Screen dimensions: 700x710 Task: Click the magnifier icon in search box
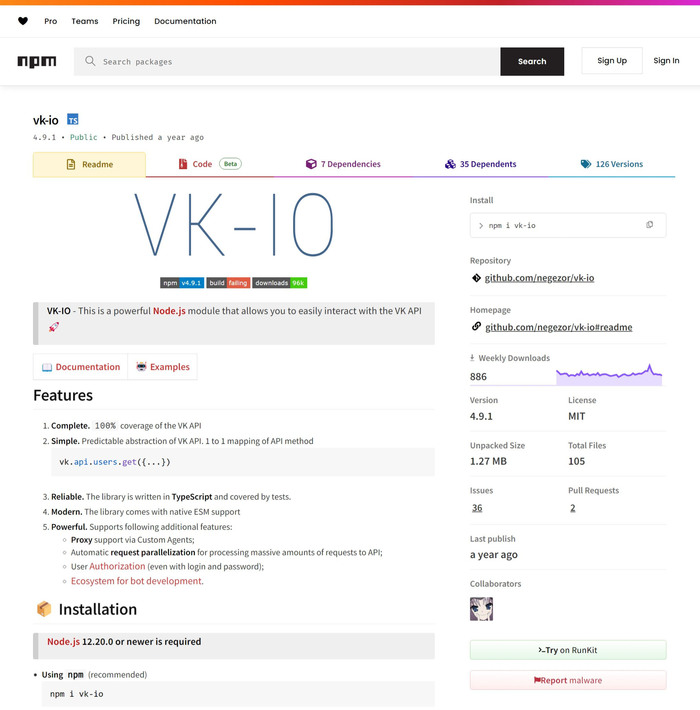pos(90,61)
